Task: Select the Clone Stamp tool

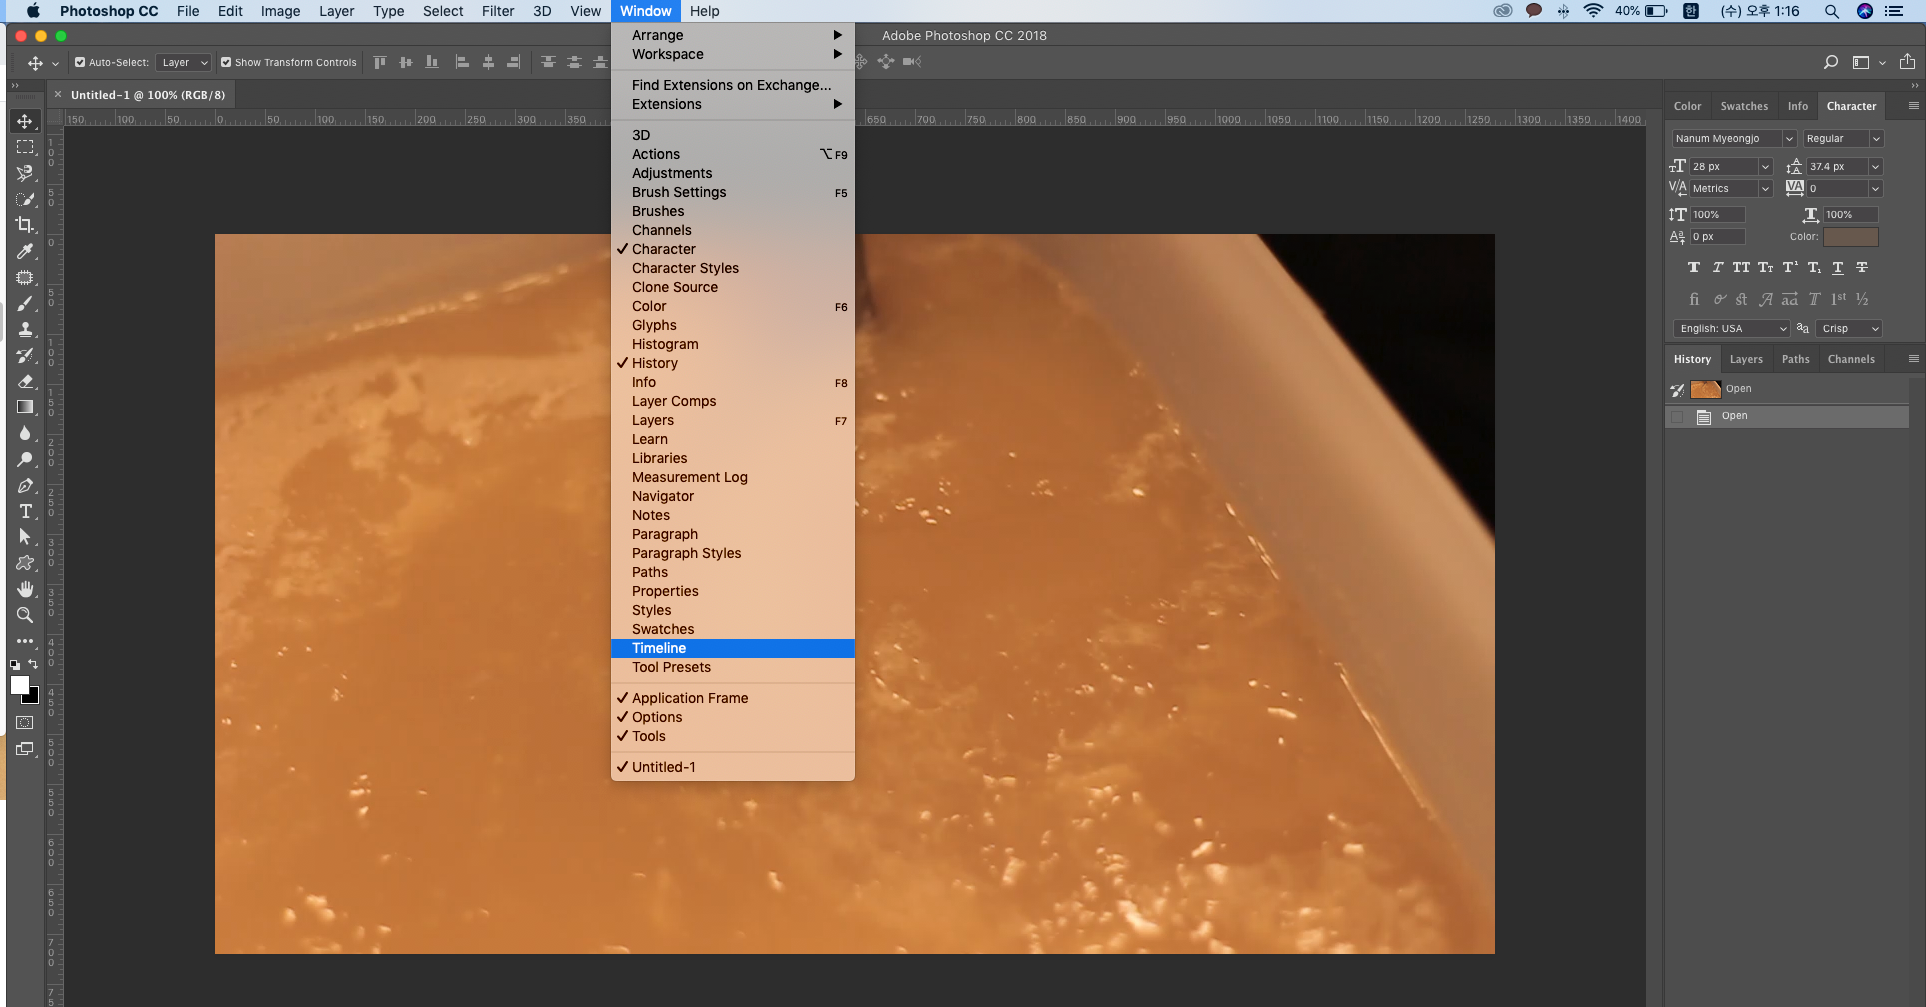Action: pos(25,329)
